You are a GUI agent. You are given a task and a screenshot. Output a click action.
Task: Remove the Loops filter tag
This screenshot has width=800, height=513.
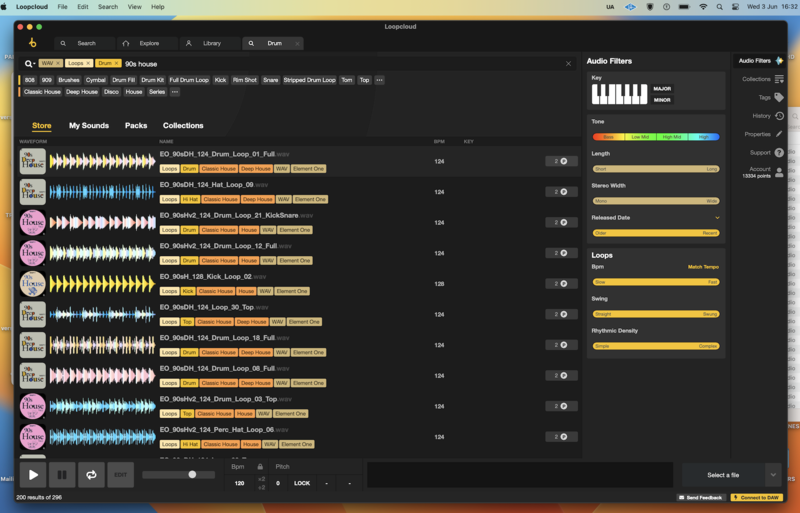pos(88,63)
